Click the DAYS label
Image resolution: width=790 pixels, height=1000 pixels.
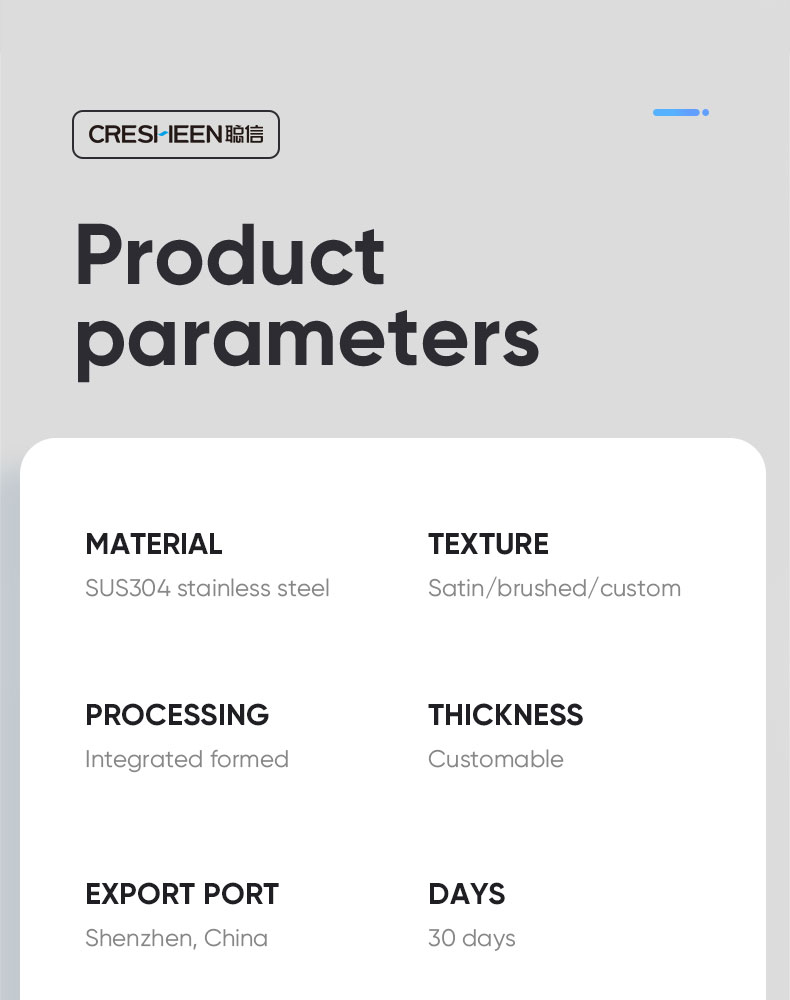point(467,894)
